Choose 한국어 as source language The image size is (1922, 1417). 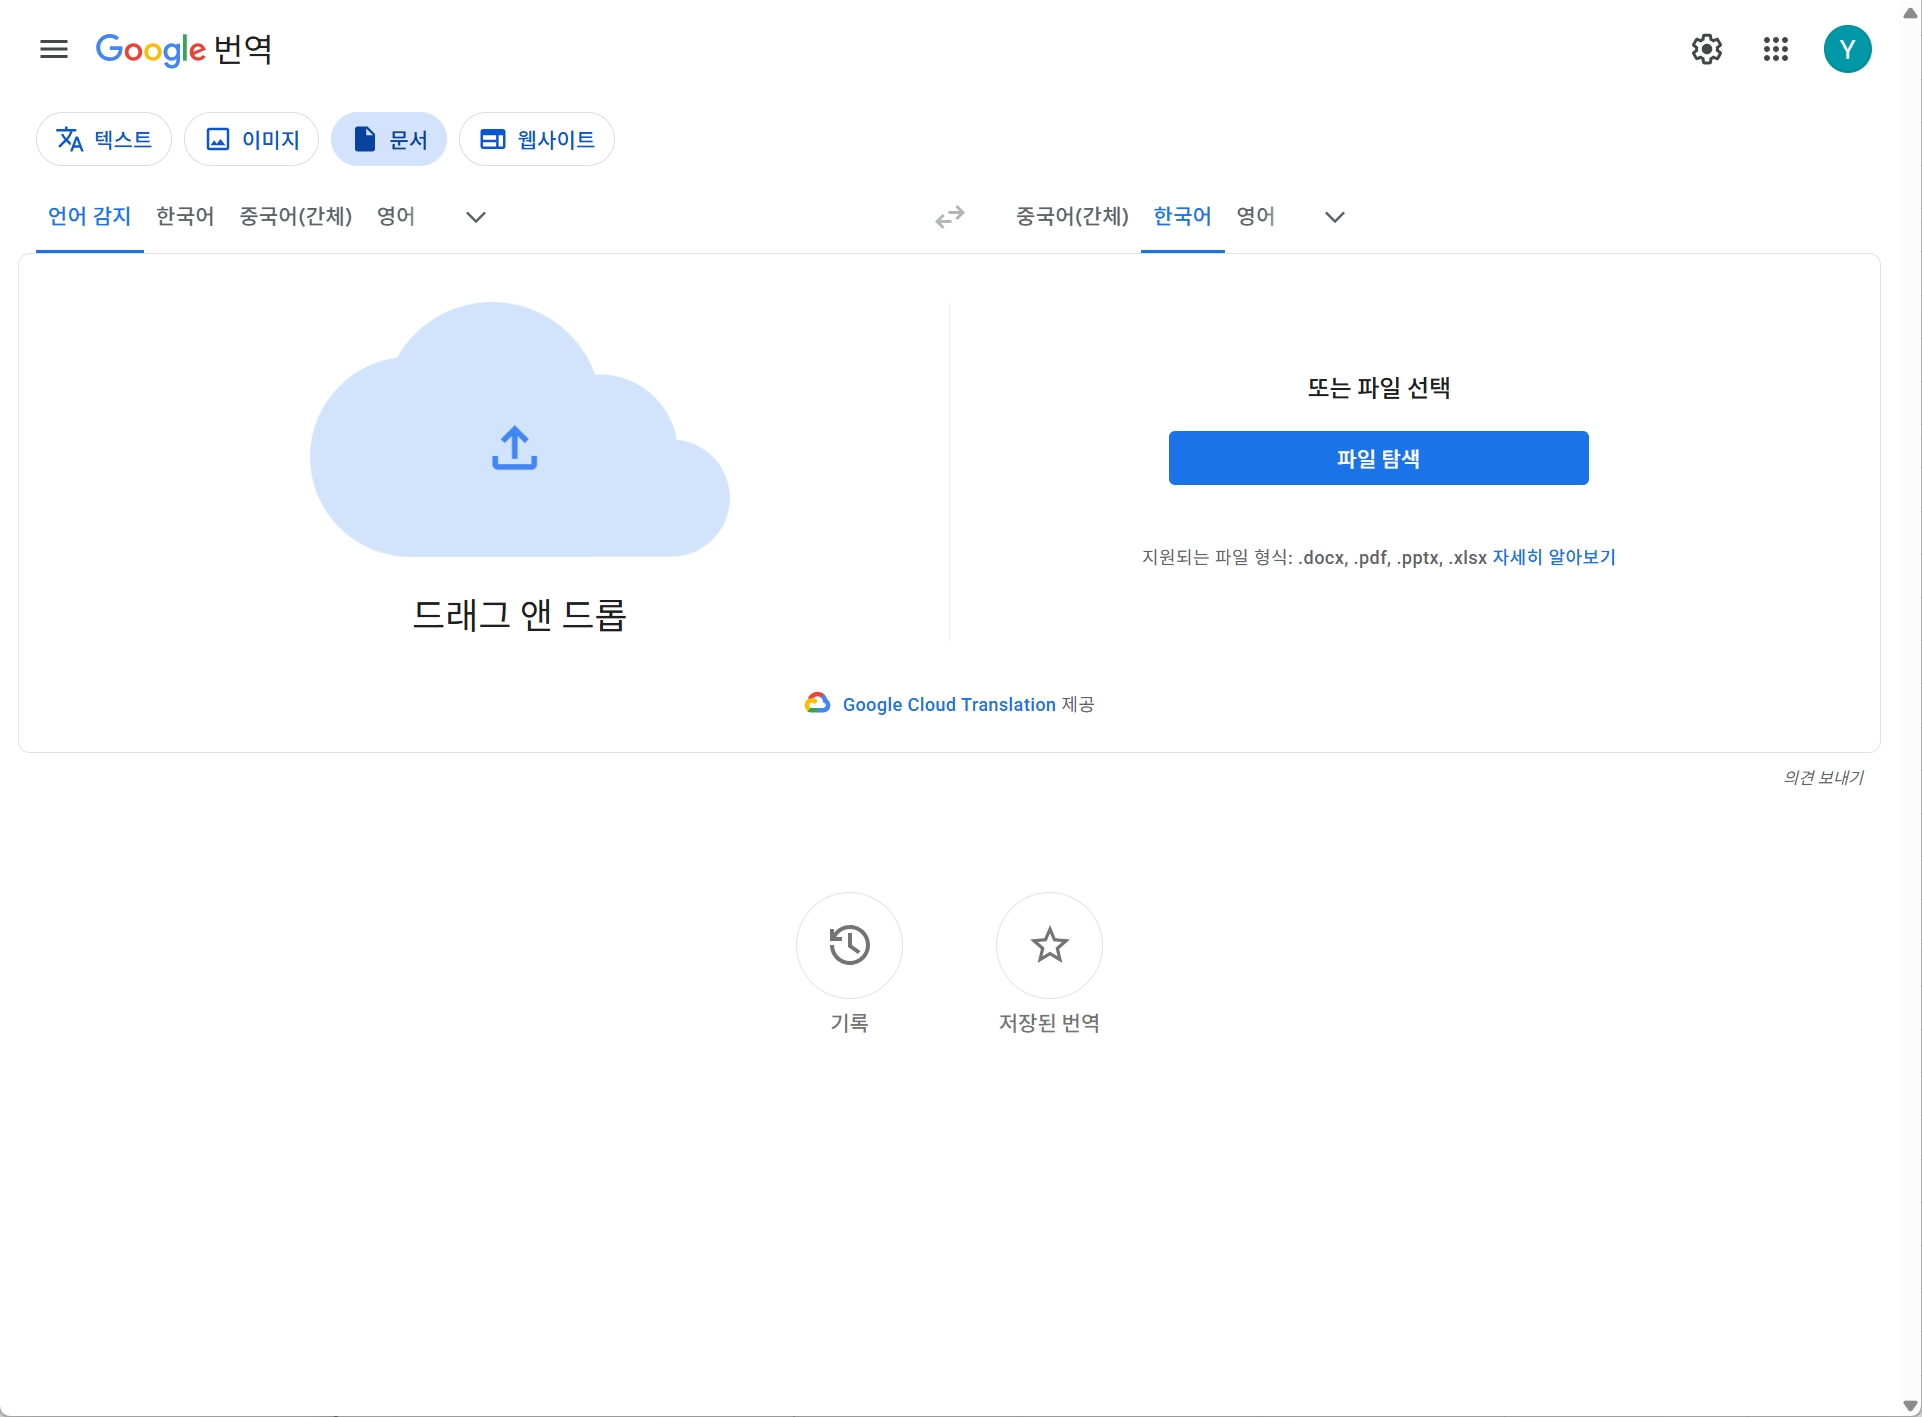(x=185, y=216)
